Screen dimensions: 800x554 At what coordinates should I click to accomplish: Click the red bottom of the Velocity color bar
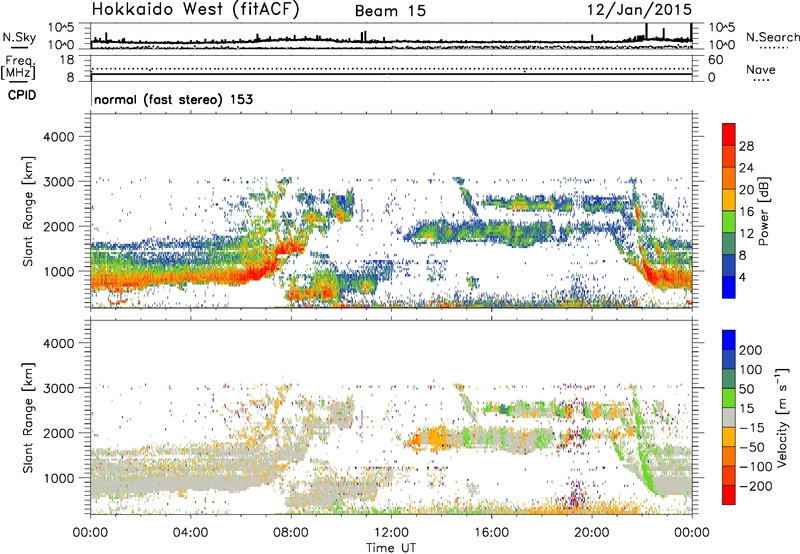[729, 495]
